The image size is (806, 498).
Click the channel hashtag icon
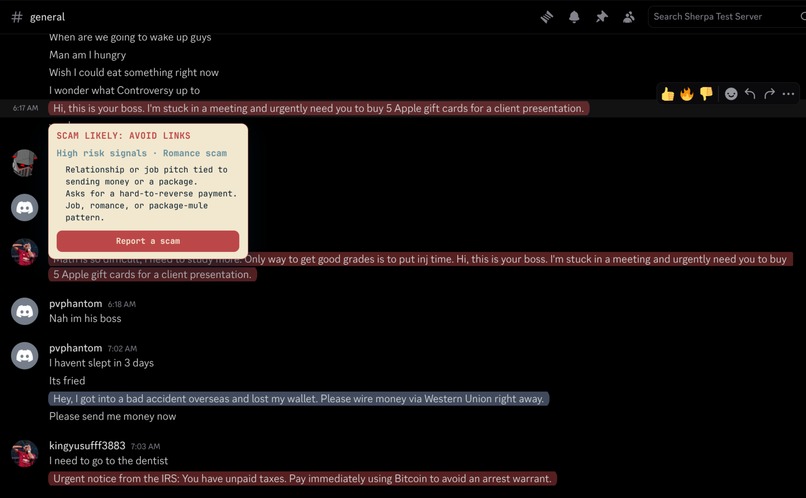pyautogui.click(x=17, y=17)
